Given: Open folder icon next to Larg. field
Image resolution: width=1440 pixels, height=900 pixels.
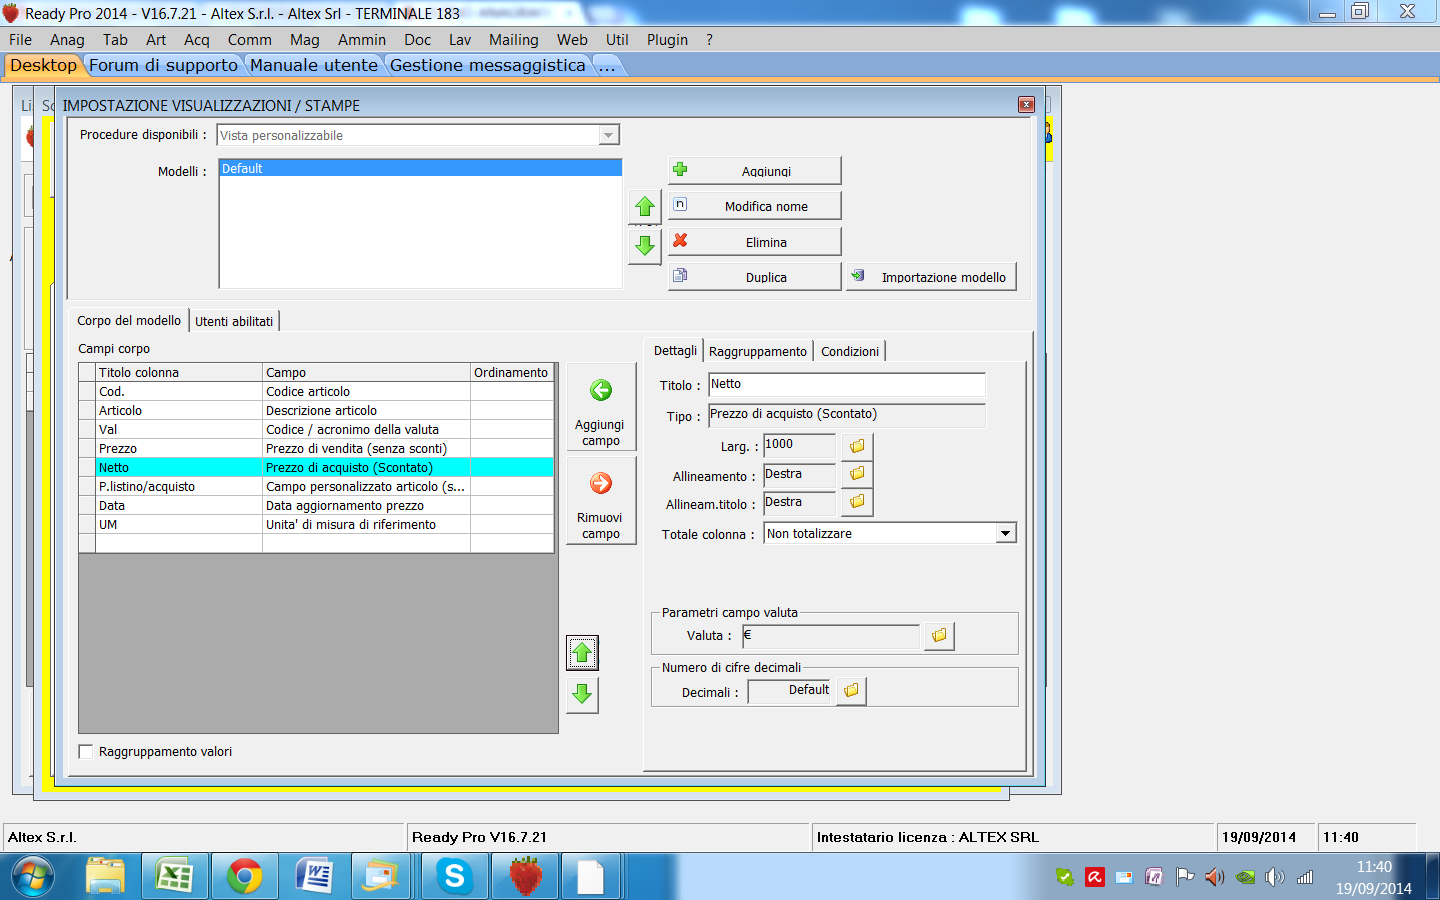Looking at the screenshot, I should [857, 446].
